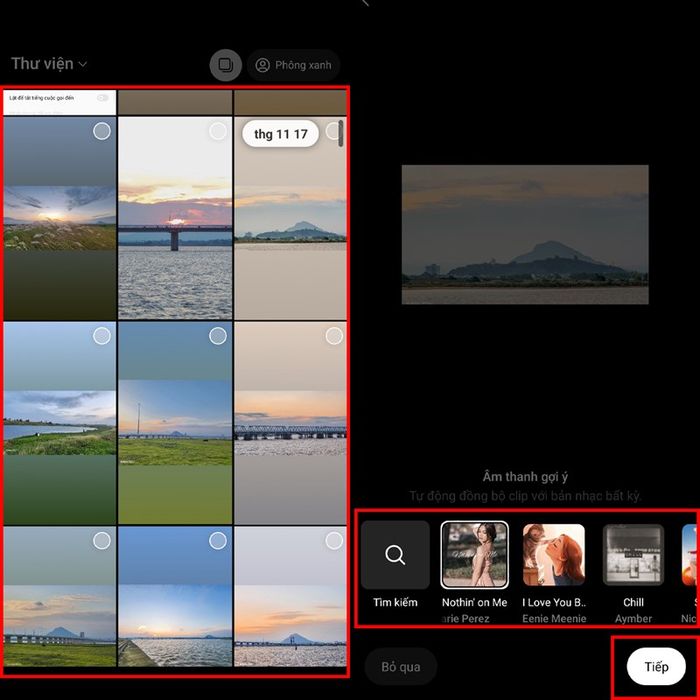Choose the I Love You B.. track
The height and width of the screenshot is (700, 700).
(x=554, y=572)
